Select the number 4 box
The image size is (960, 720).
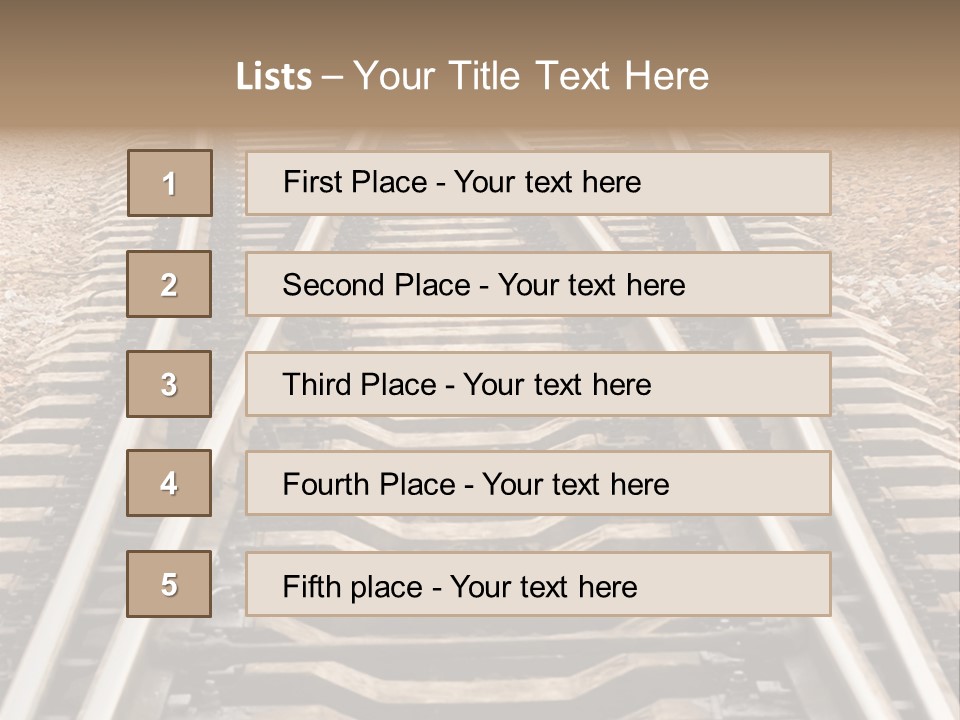click(x=169, y=483)
